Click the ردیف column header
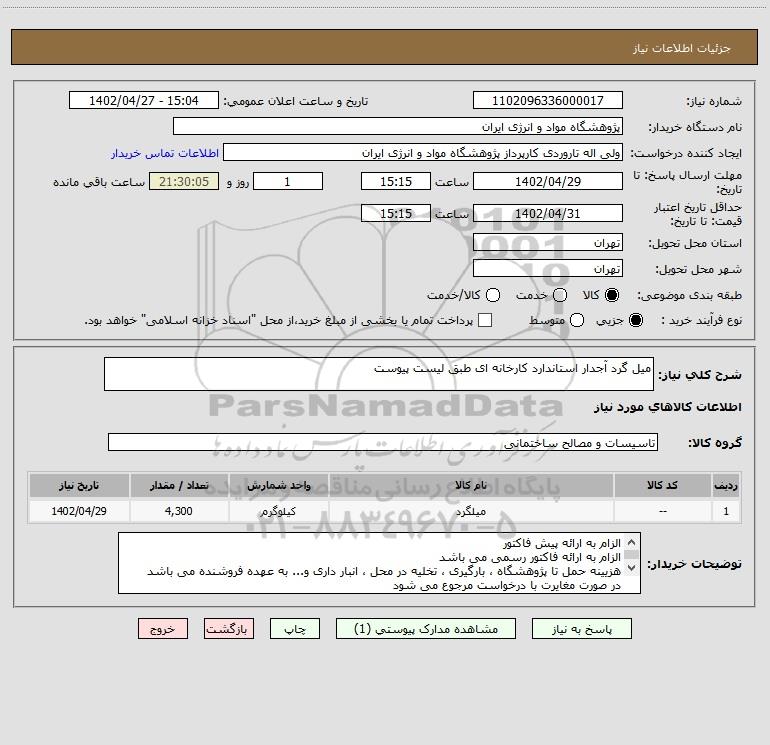This screenshot has width=770, height=745. 726,485
